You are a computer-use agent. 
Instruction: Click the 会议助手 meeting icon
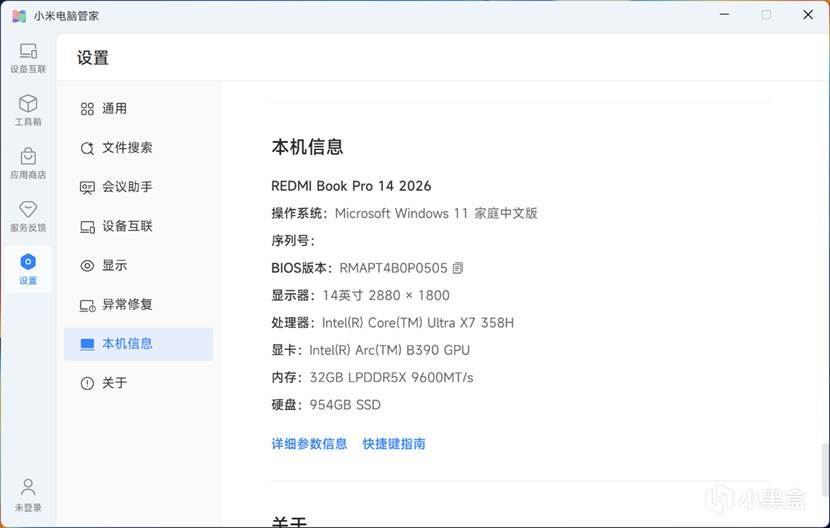(87, 187)
